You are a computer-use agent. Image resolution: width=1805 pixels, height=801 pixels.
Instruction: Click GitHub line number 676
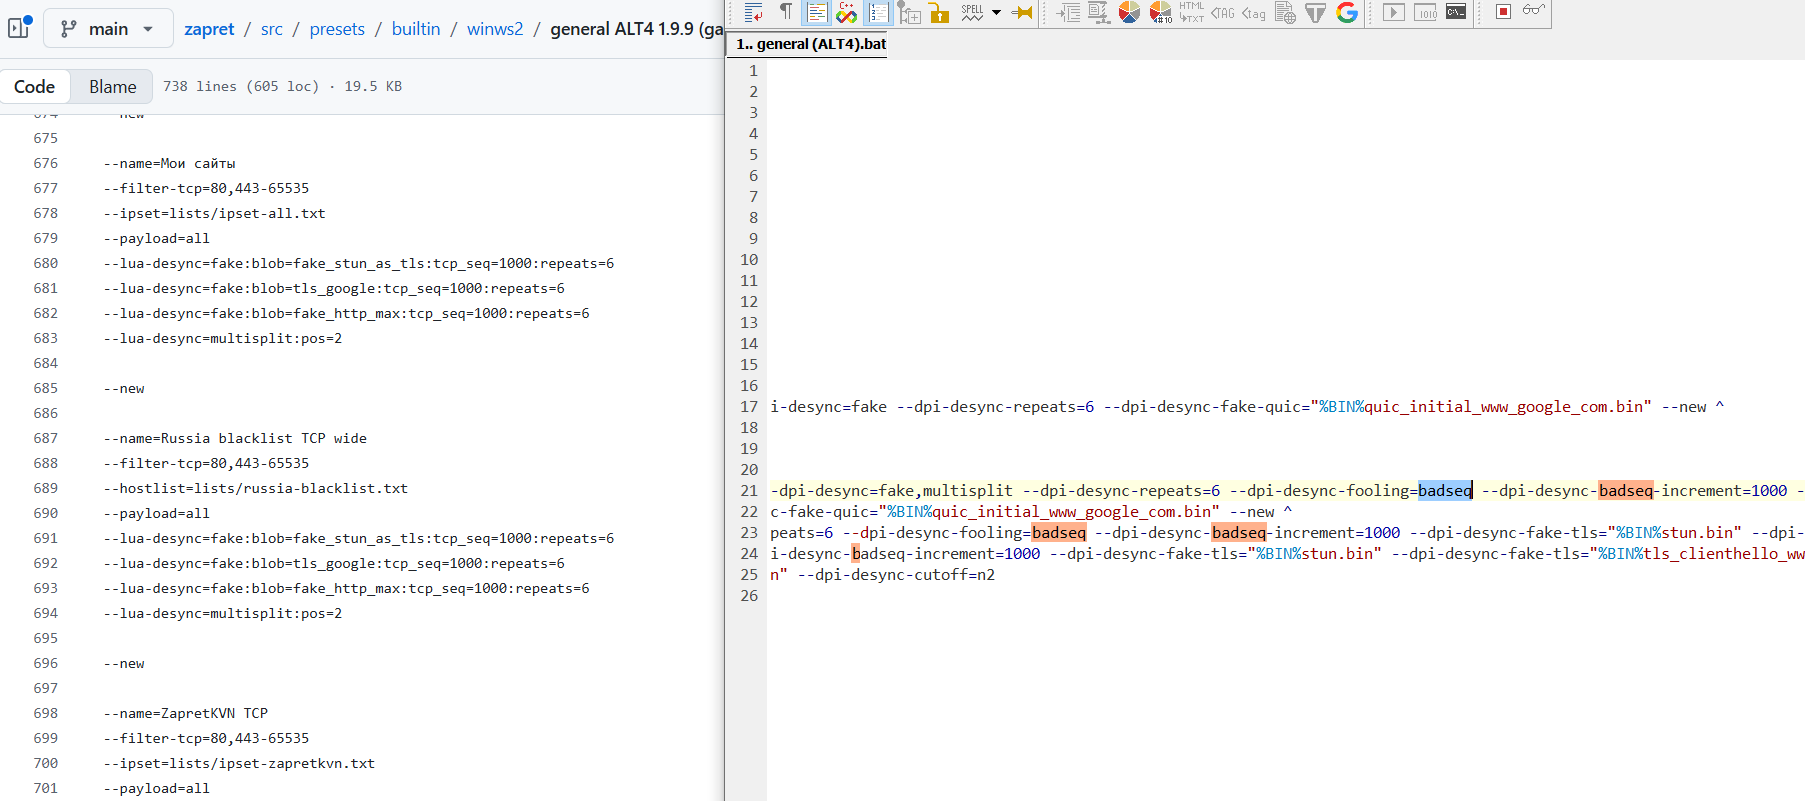(45, 163)
